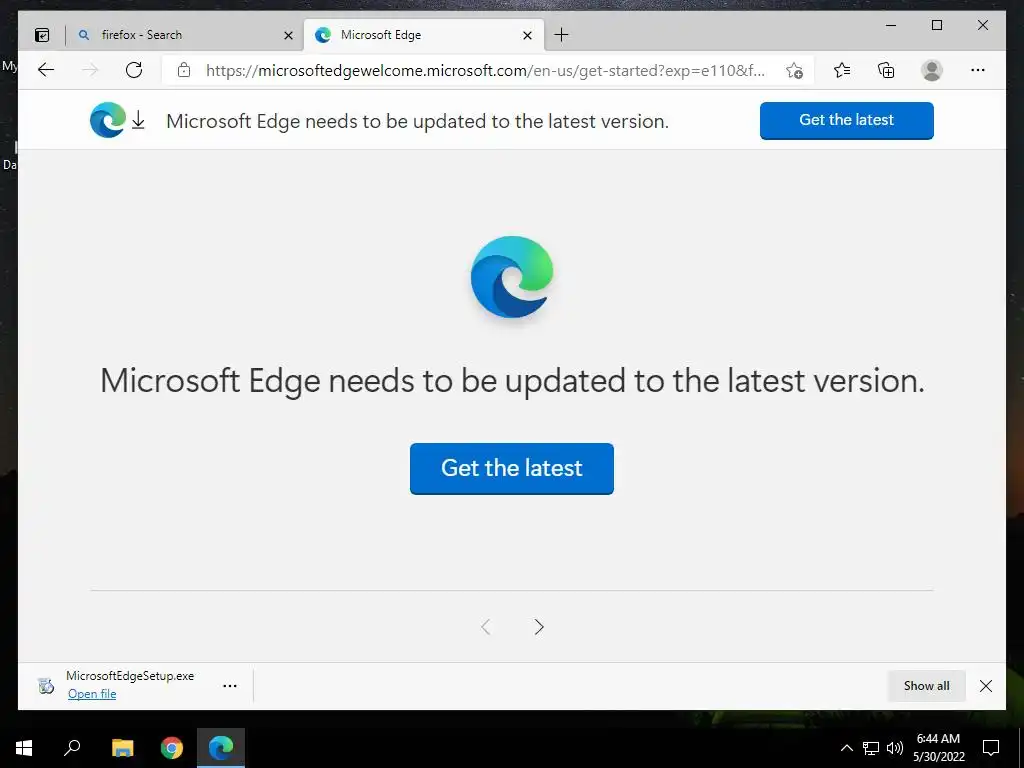1024x768 pixels.
Task: Open taskbar clock and date
Action: 938,748
